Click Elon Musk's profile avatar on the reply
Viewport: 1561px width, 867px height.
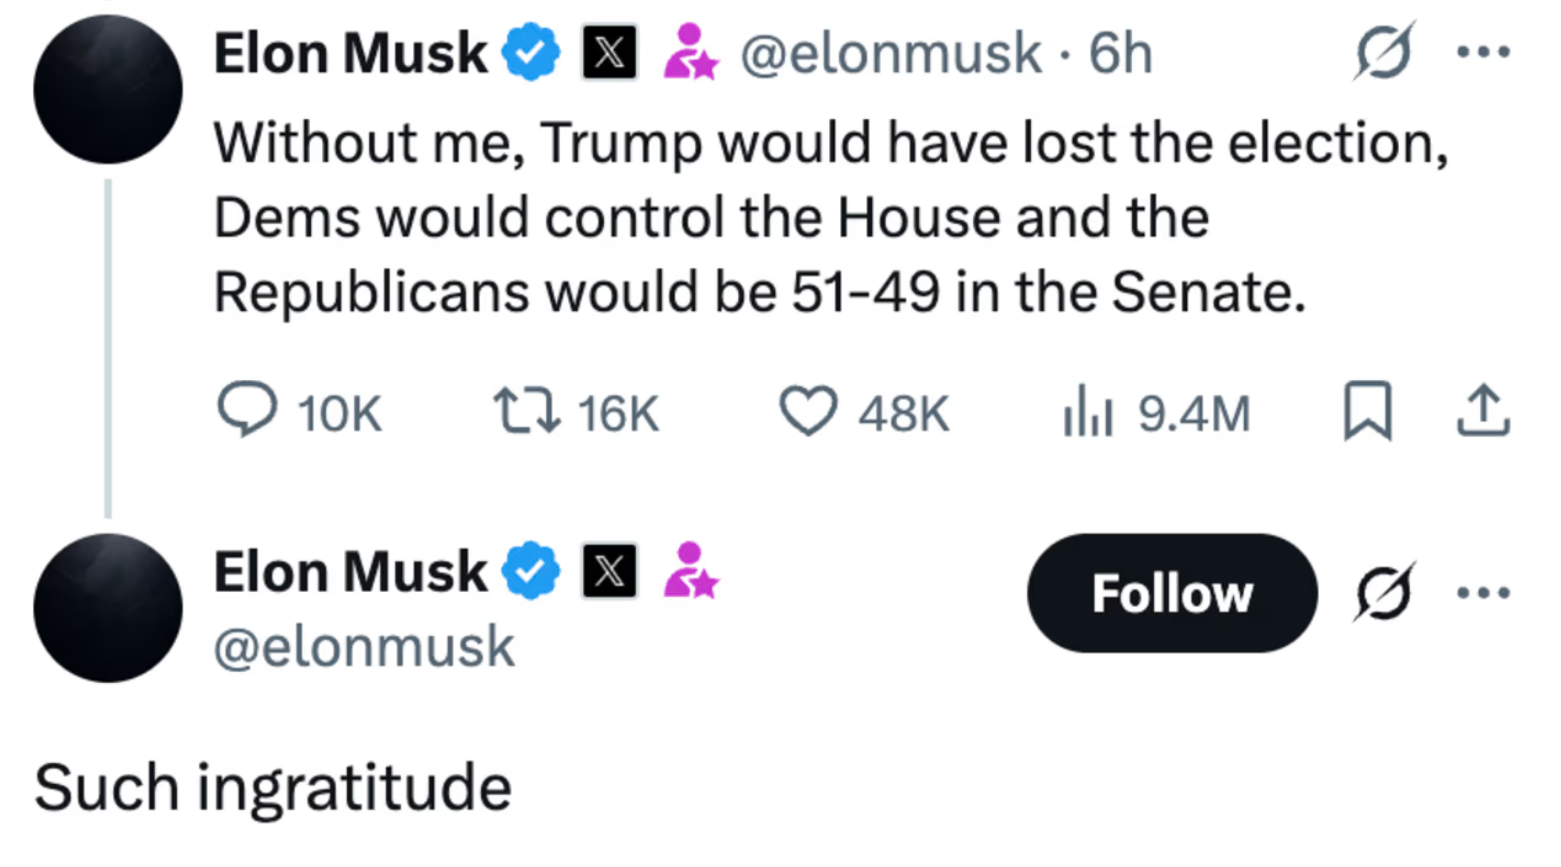107,607
